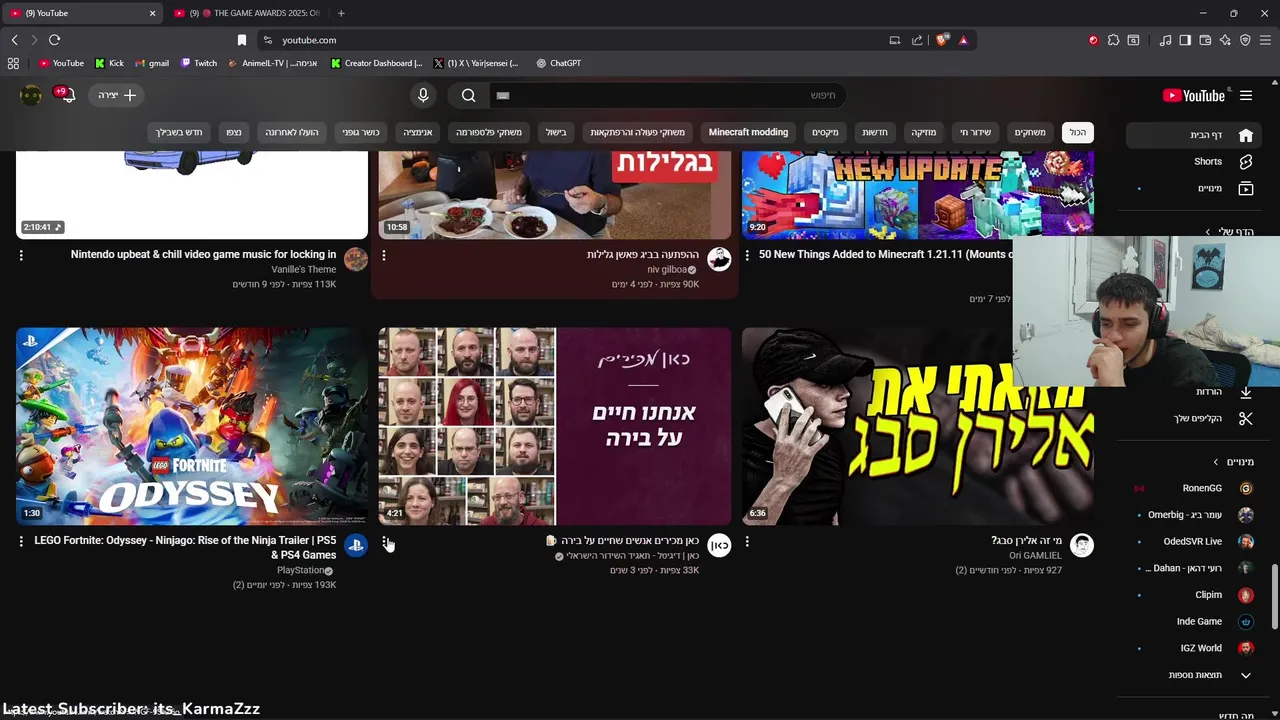Open three-dot menu for niv gilboa video
Viewport: 1280px width, 720px height.
(x=384, y=255)
